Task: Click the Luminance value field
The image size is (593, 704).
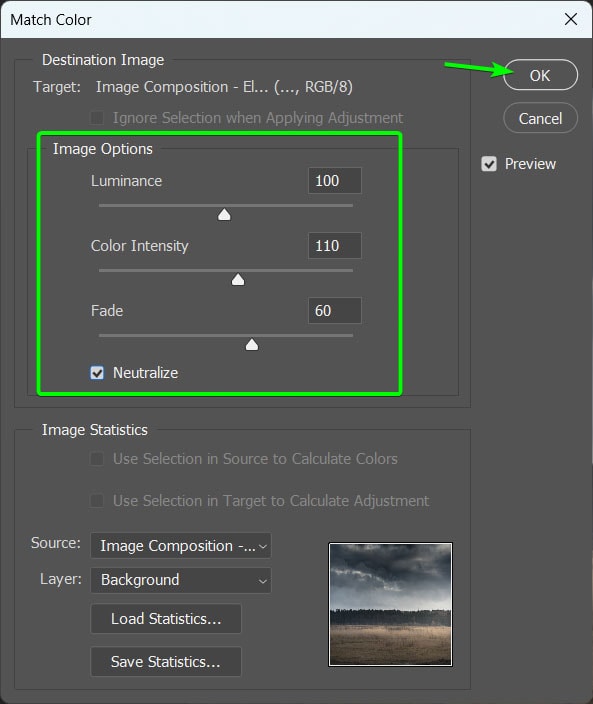Action: (334, 180)
